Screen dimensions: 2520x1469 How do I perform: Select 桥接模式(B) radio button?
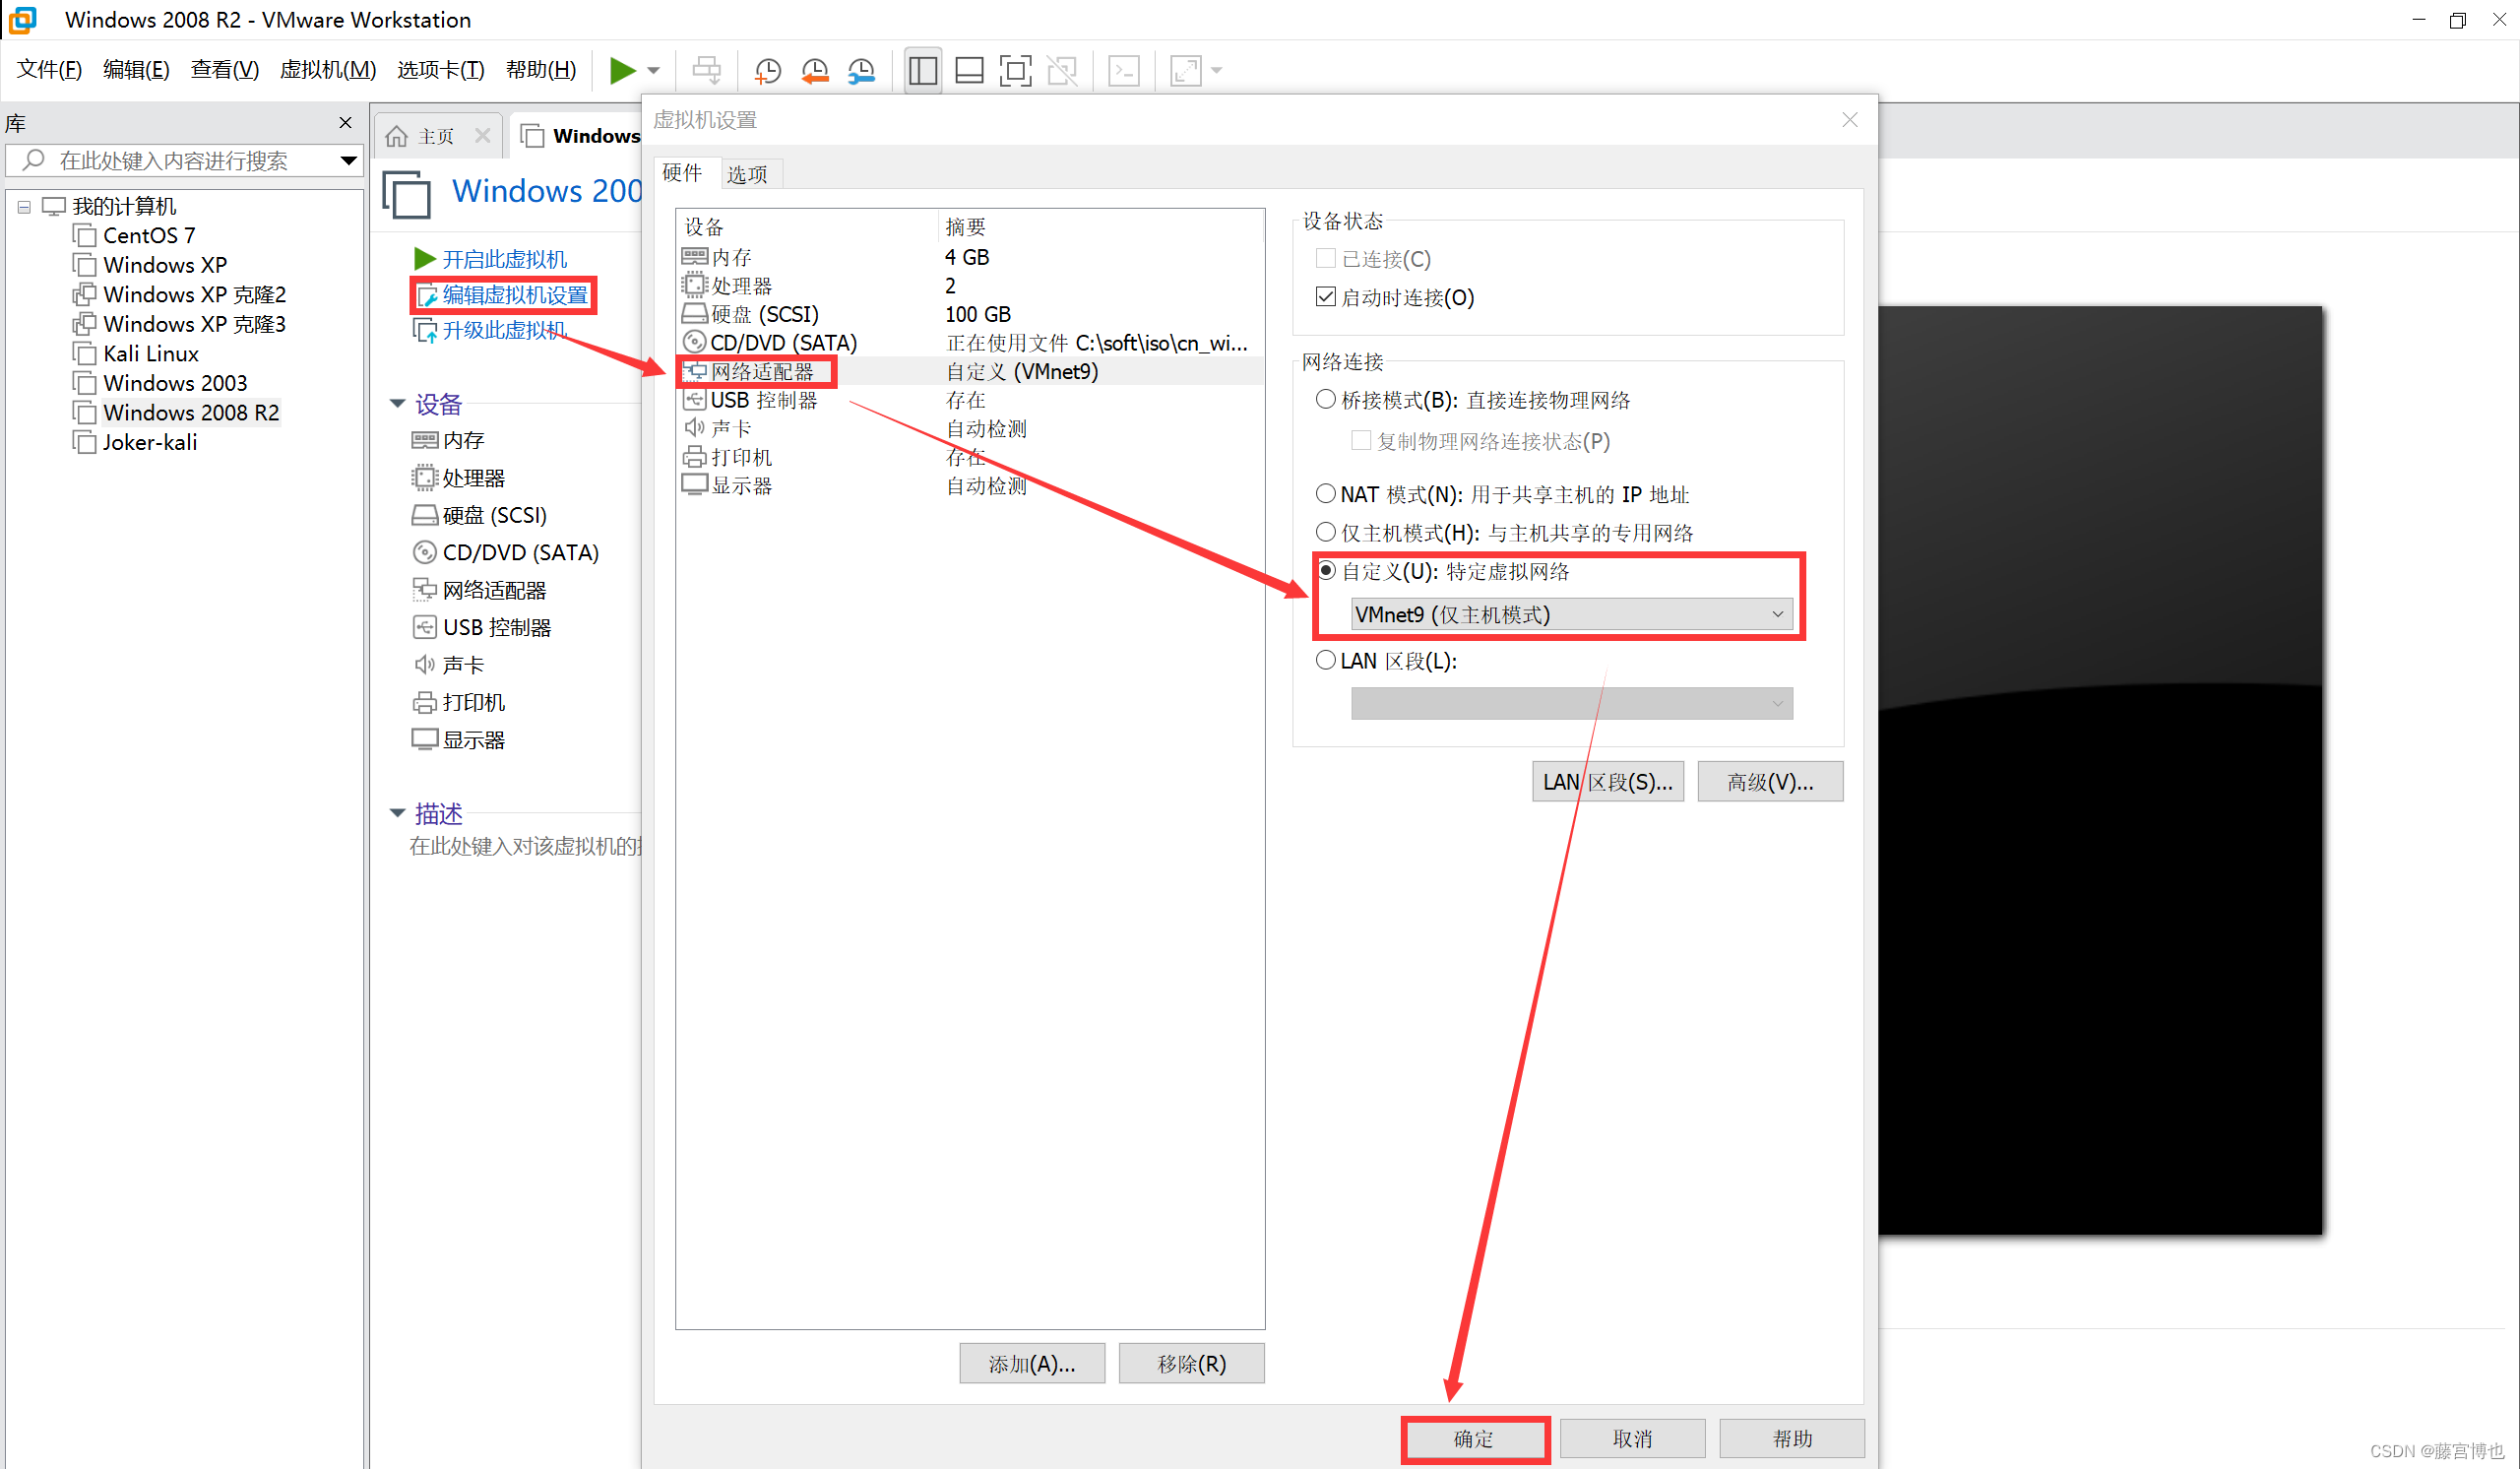1326,400
